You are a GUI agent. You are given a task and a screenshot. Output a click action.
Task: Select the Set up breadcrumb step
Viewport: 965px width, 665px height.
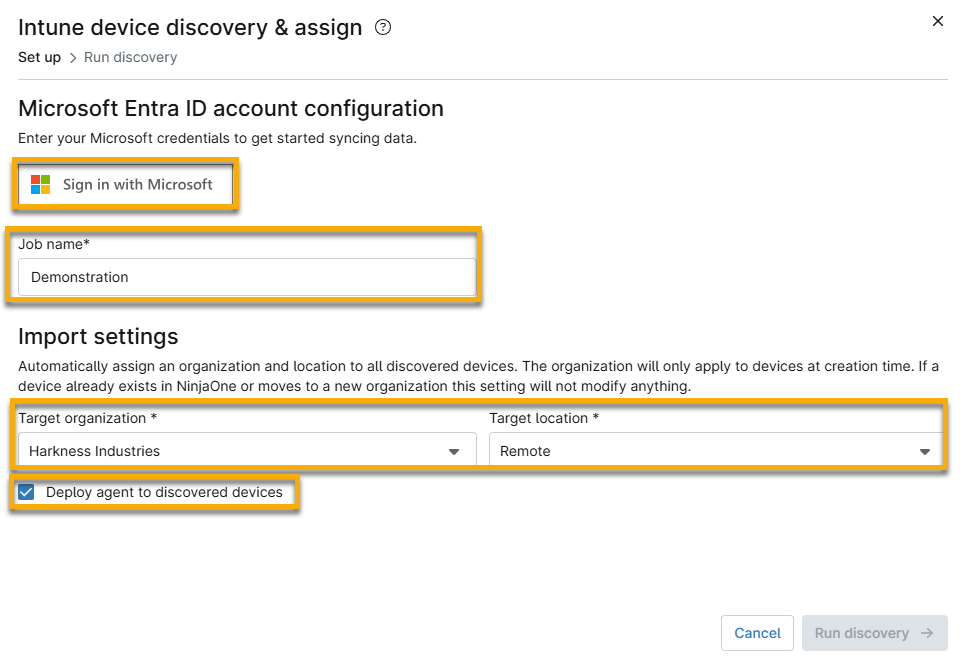[x=39, y=57]
